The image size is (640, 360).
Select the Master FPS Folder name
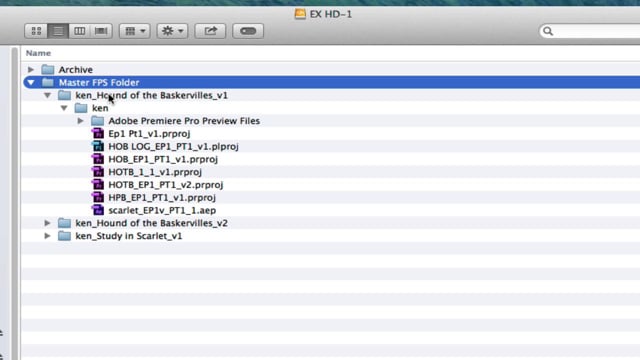(x=99, y=82)
